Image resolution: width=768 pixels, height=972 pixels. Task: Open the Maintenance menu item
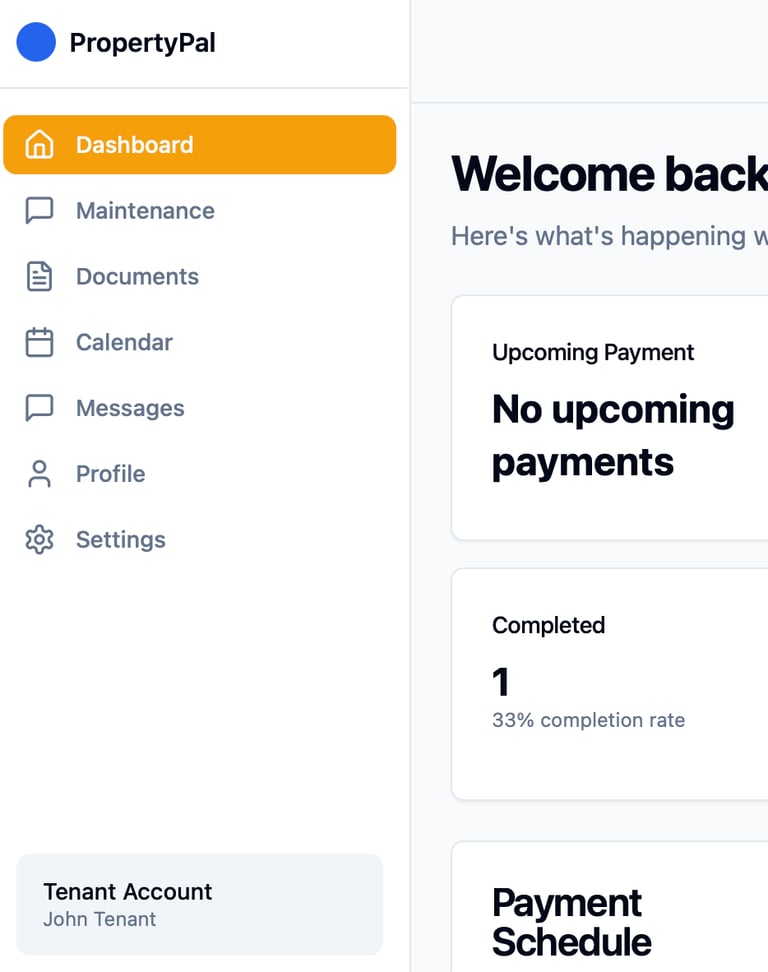(200, 210)
